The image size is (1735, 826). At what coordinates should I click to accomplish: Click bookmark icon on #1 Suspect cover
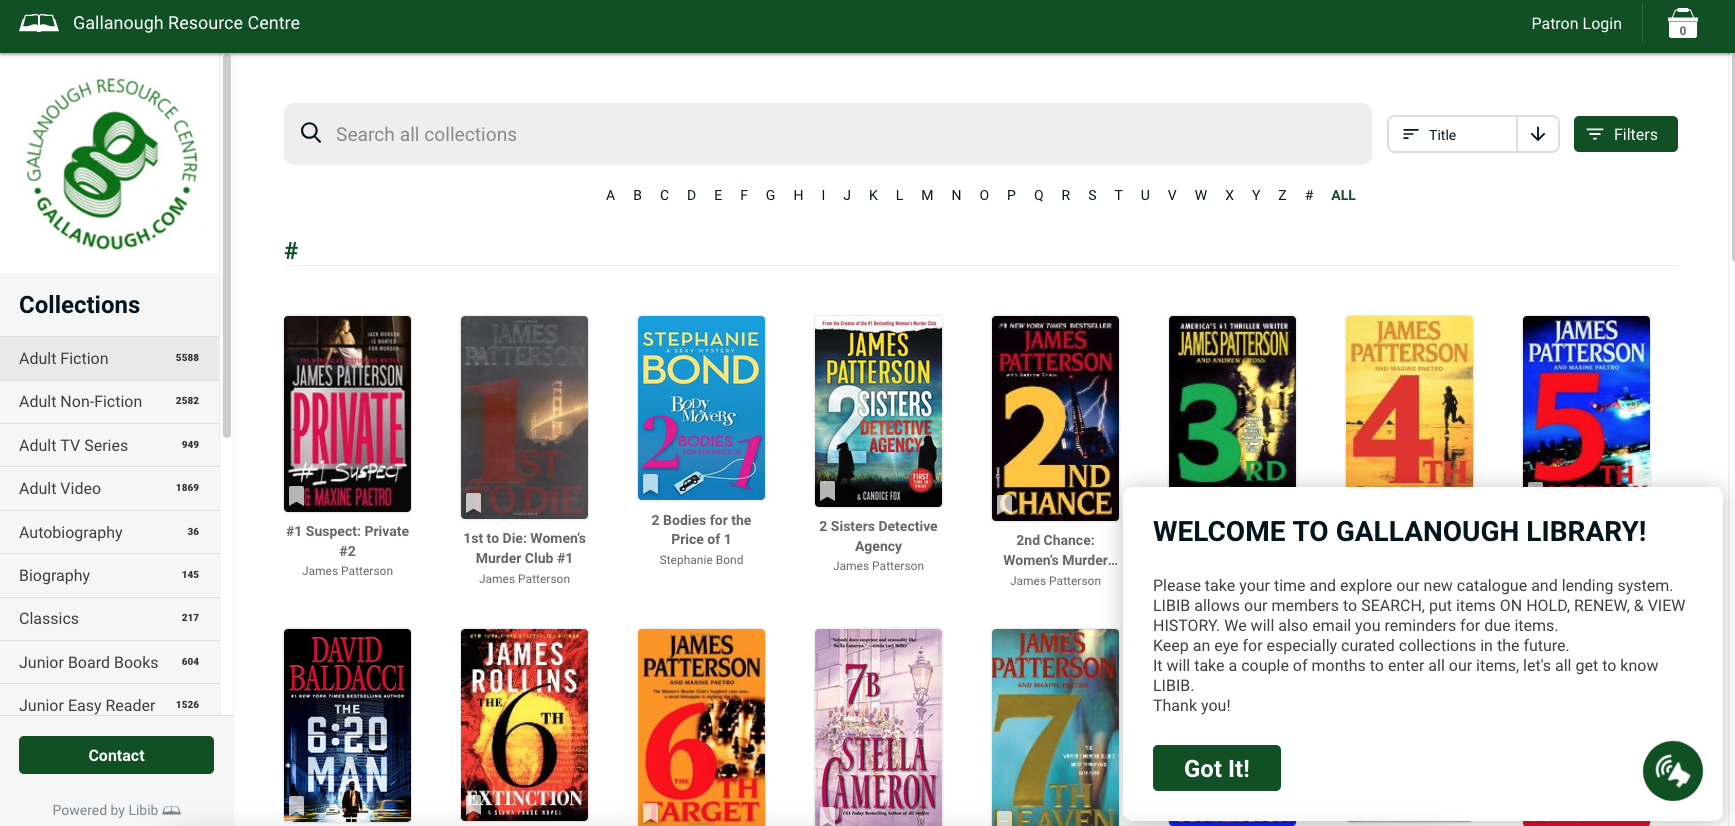[x=297, y=495]
